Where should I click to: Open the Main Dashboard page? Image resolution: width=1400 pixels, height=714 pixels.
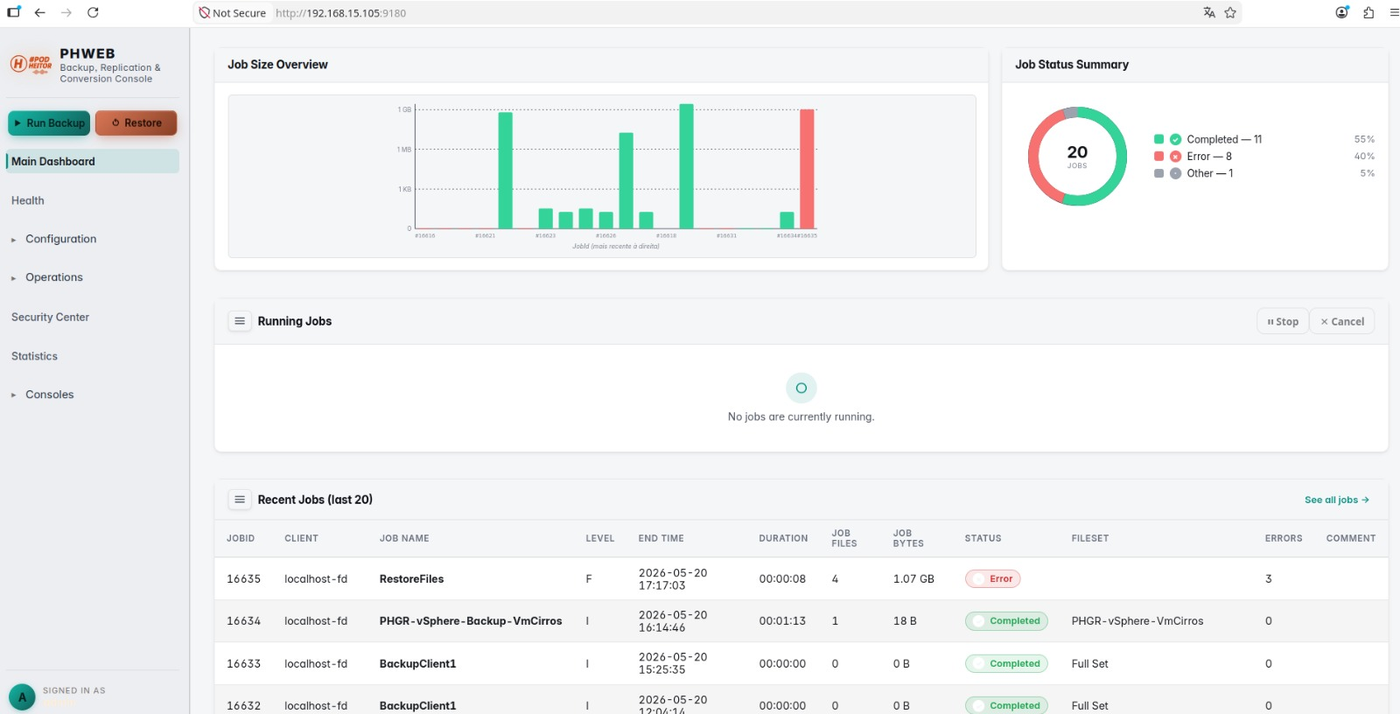point(92,161)
